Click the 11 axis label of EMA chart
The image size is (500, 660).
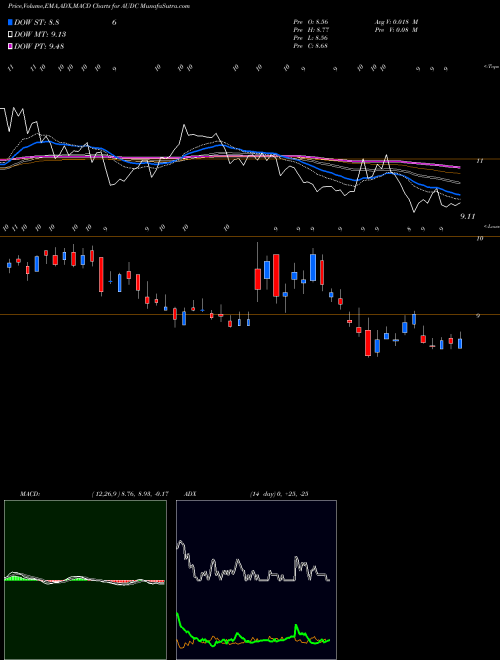click(479, 160)
